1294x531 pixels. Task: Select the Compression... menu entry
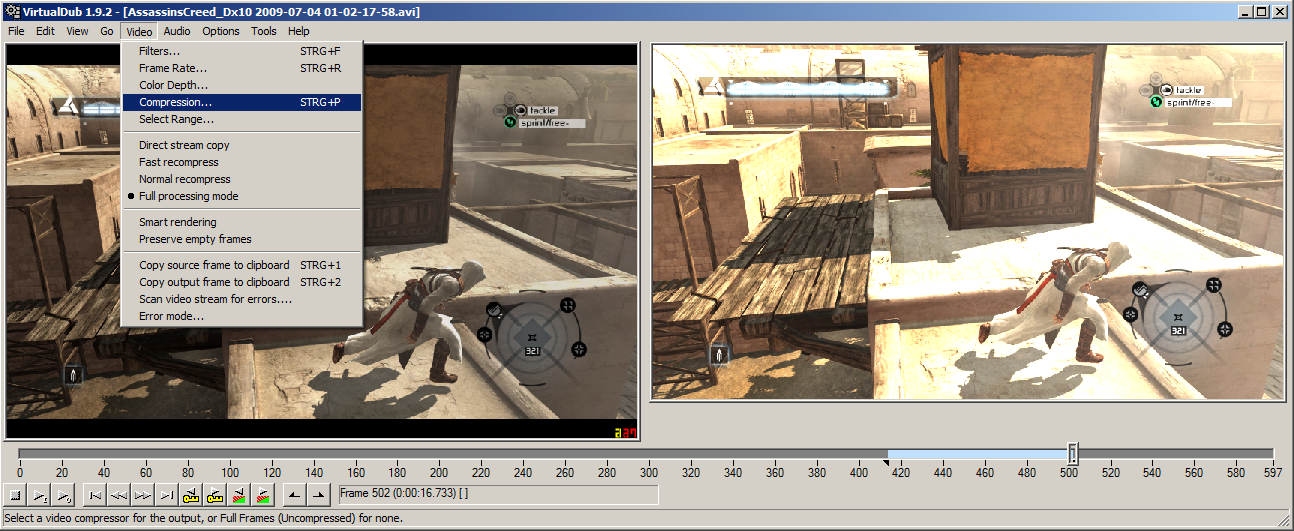[241, 102]
